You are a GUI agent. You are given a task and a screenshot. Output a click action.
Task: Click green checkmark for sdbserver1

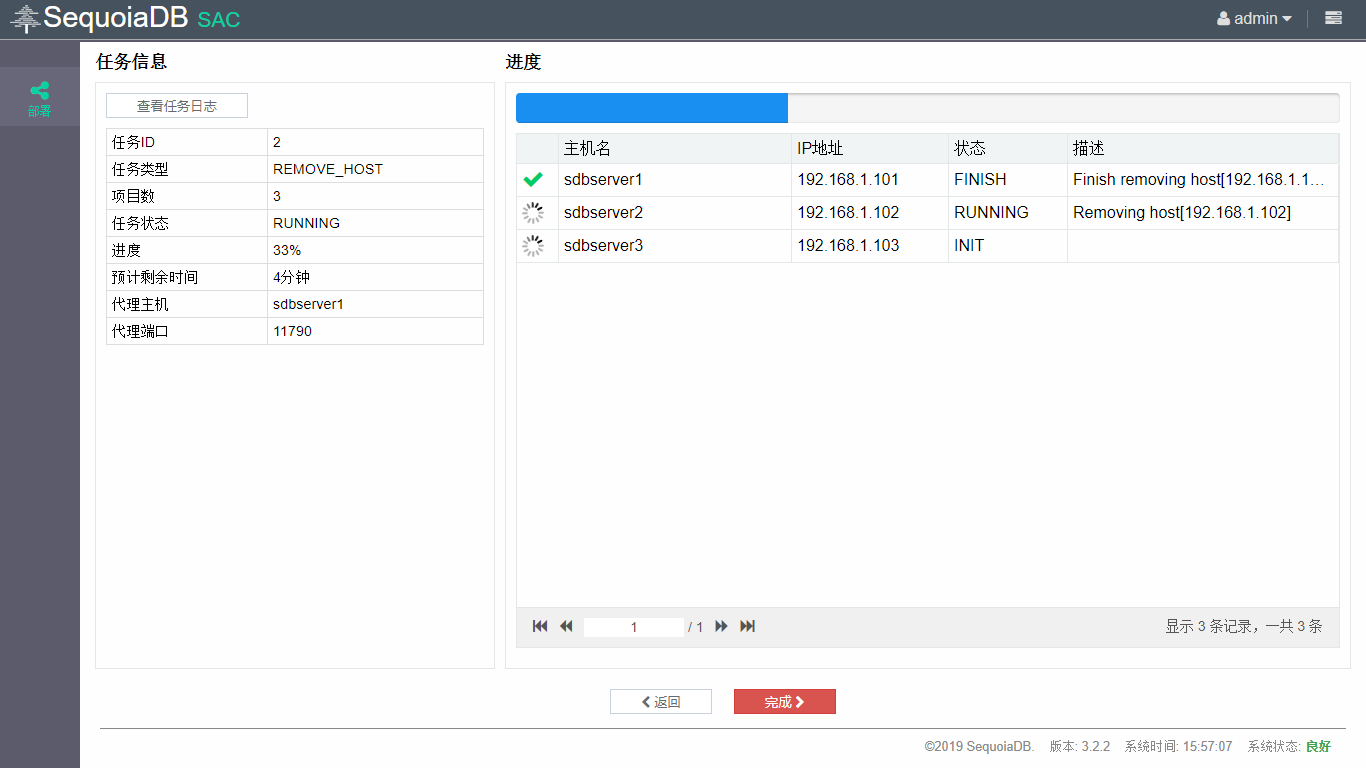533,180
